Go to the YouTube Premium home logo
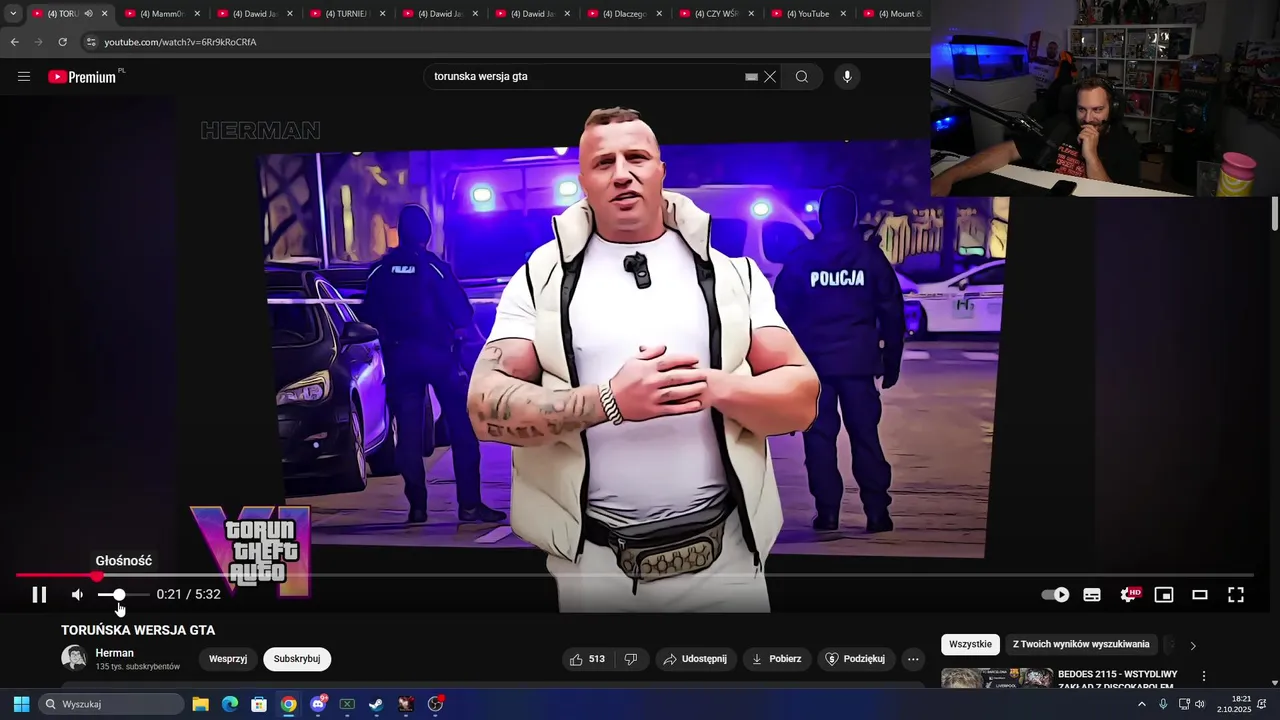Screen dimensions: 1280x720 [x=83, y=77]
